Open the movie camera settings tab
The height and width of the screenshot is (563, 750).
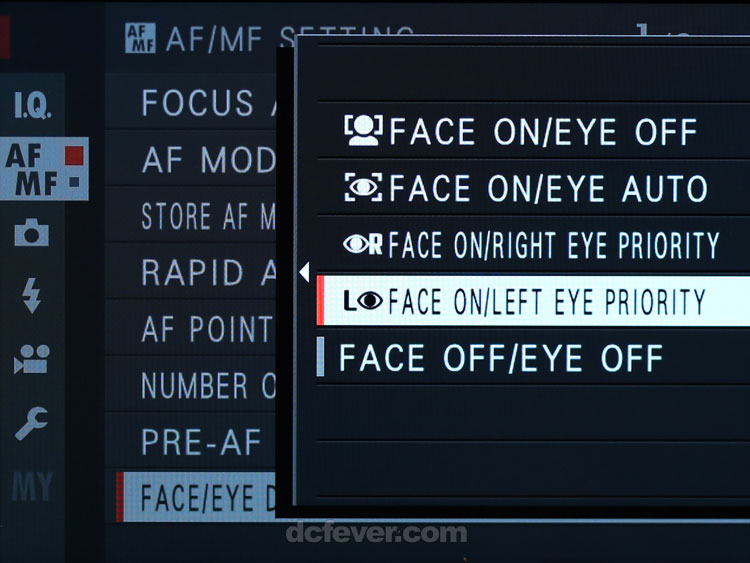(x=32, y=359)
